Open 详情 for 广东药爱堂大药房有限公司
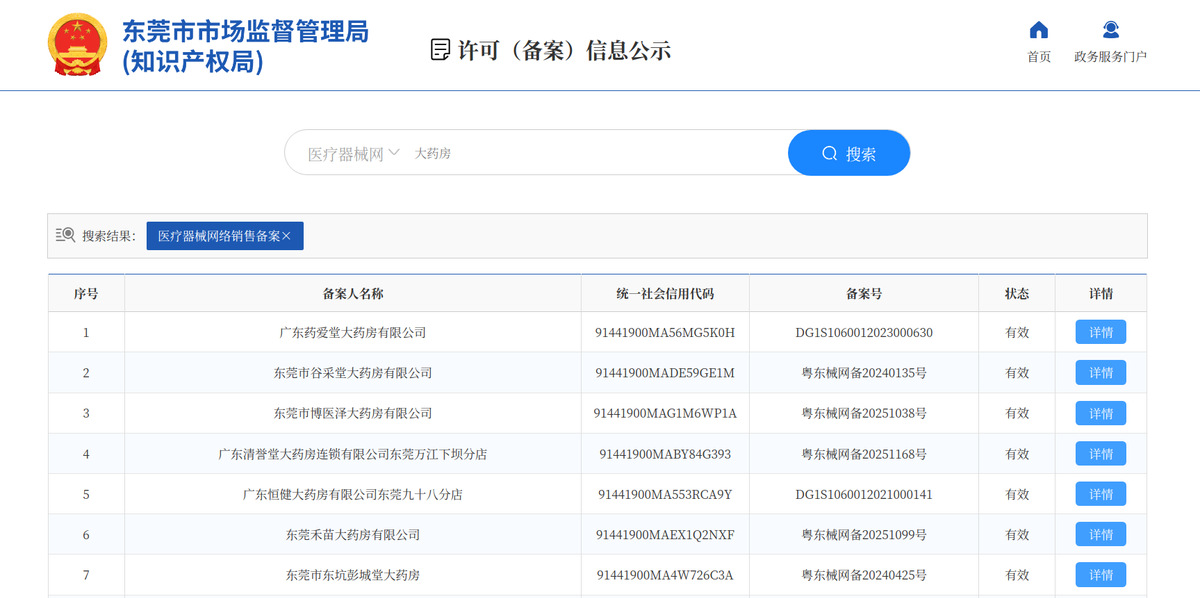Image resolution: width=1200 pixels, height=598 pixels. pos(1100,332)
